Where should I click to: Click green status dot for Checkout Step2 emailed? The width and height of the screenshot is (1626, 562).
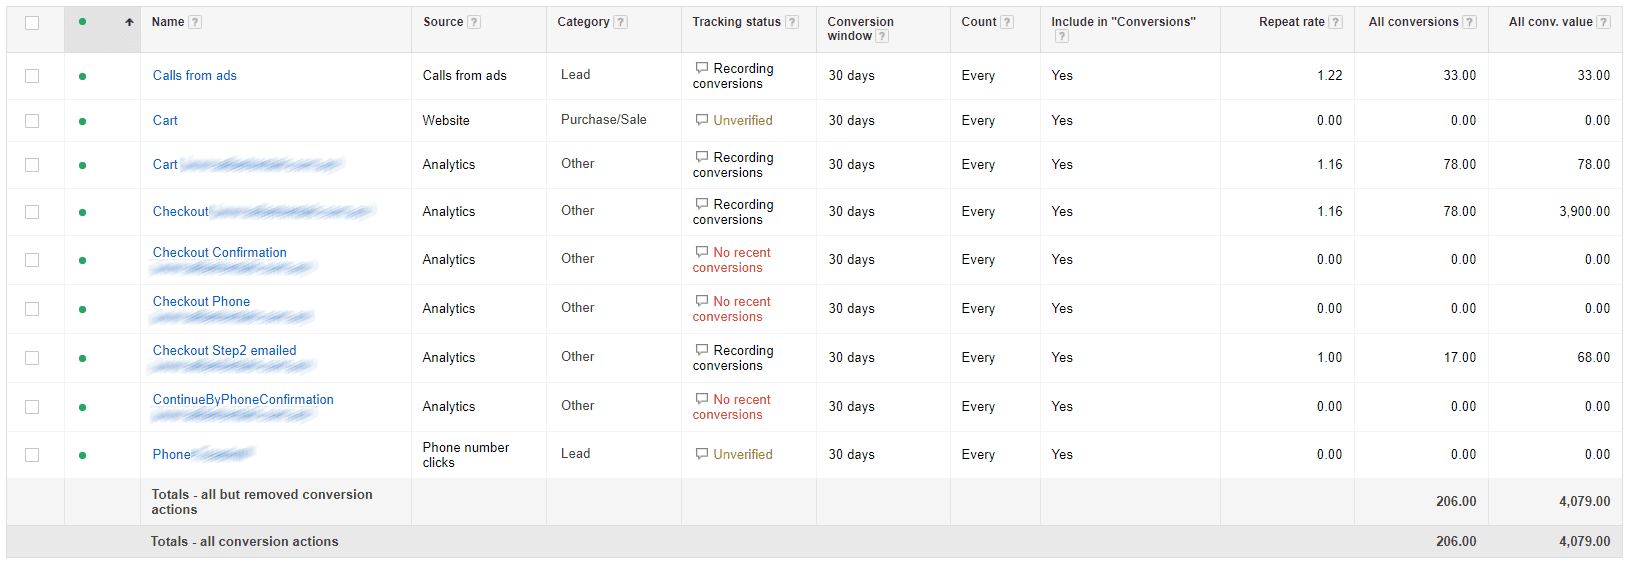click(82, 358)
